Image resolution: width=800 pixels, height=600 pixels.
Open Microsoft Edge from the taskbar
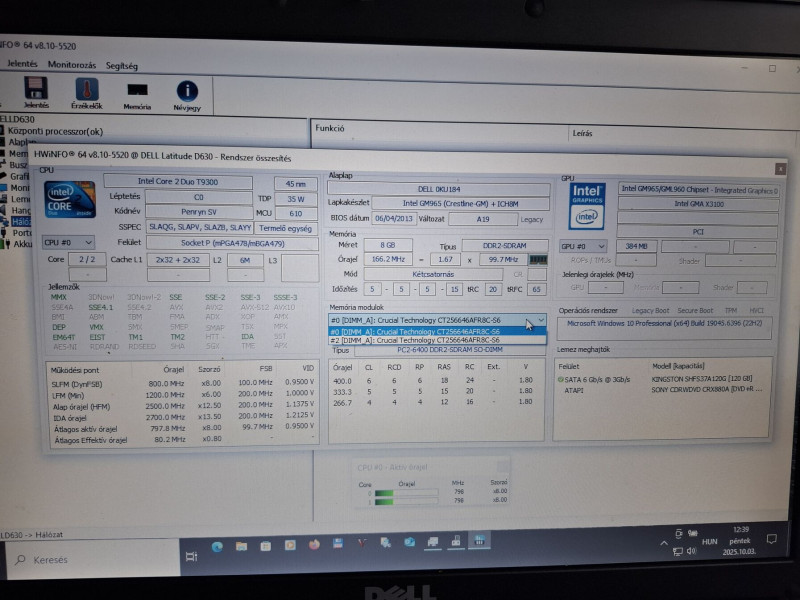pyautogui.click(x=217, y=546)
